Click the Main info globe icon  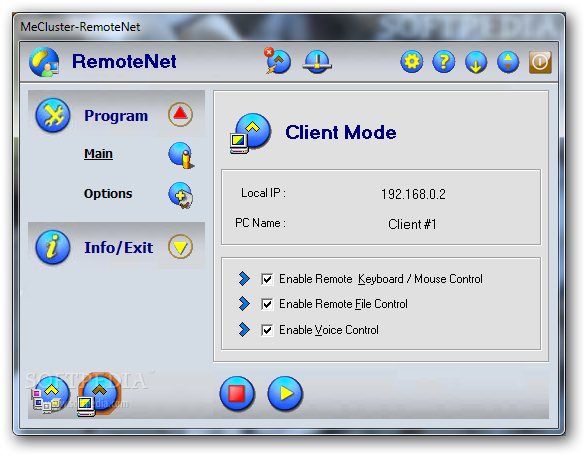click(181, 155)
